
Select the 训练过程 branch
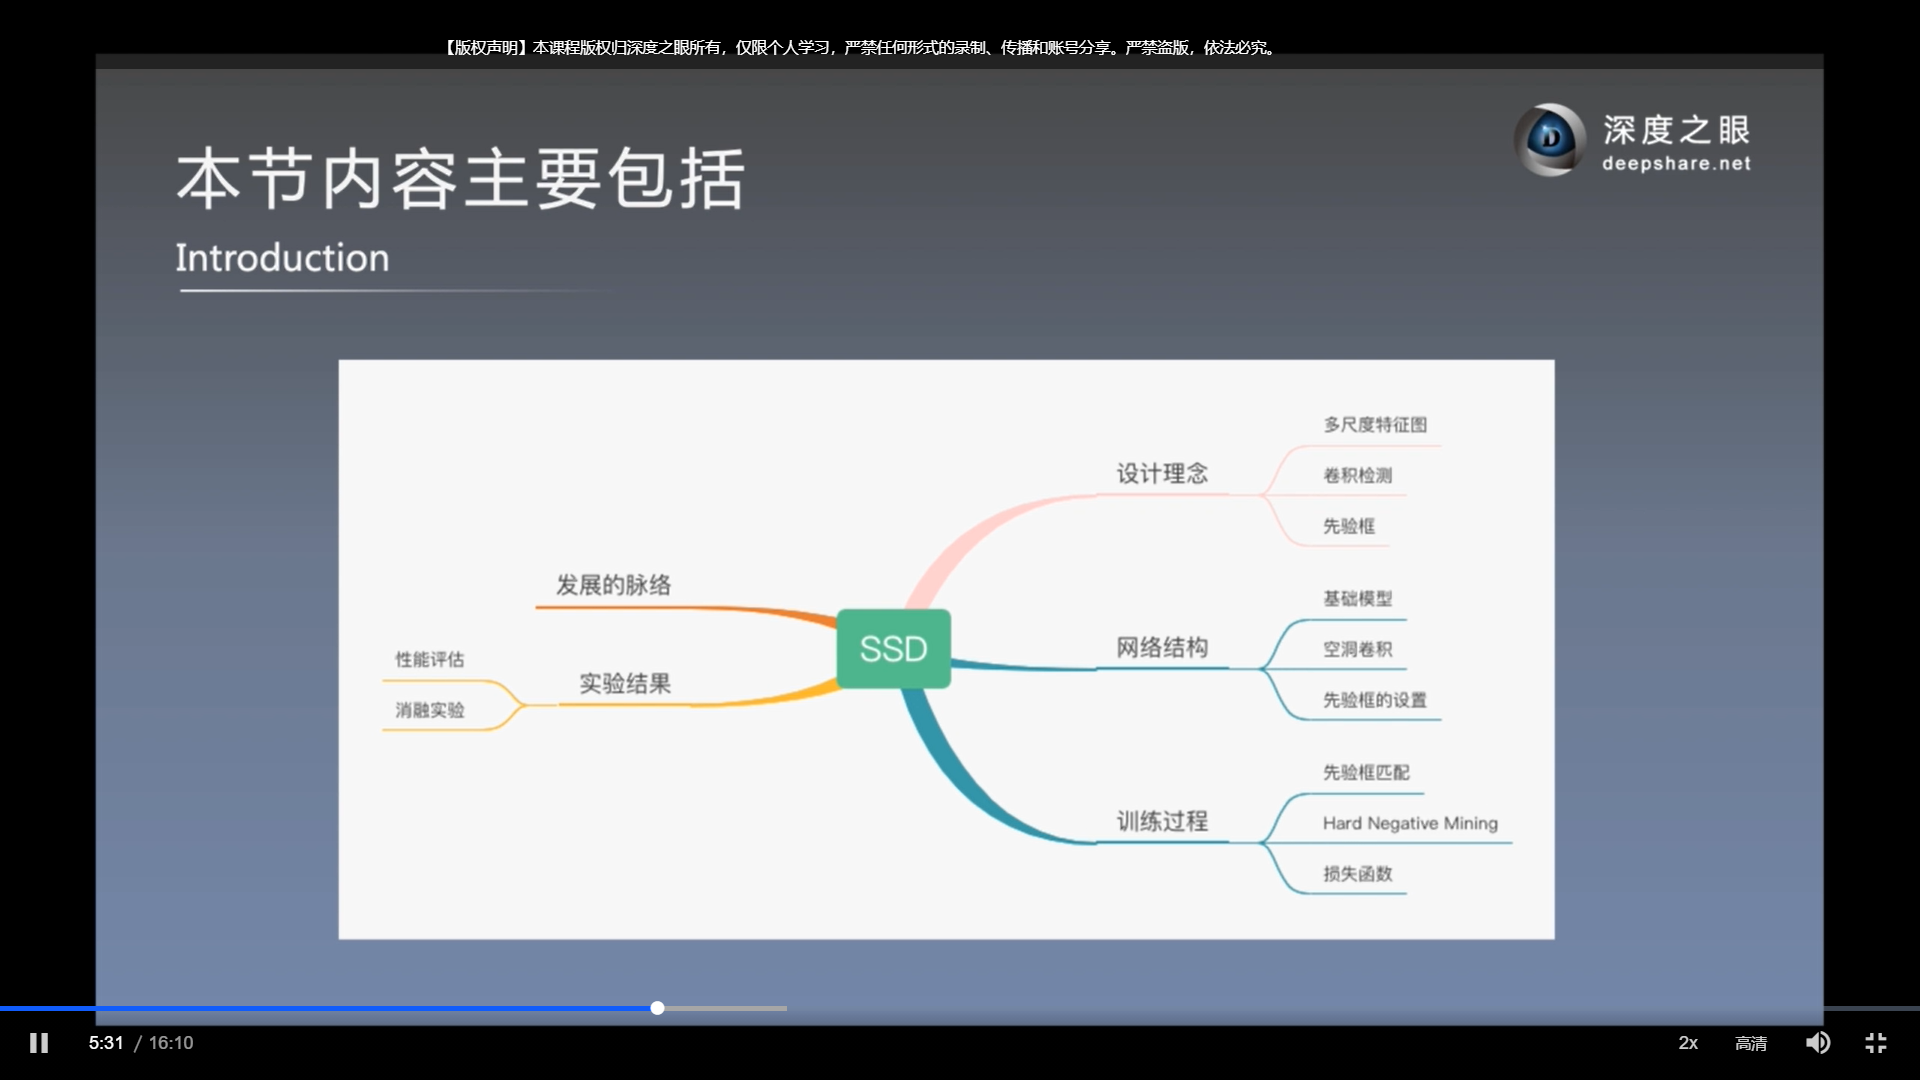pyautogui.click(x=1162, y=821)
